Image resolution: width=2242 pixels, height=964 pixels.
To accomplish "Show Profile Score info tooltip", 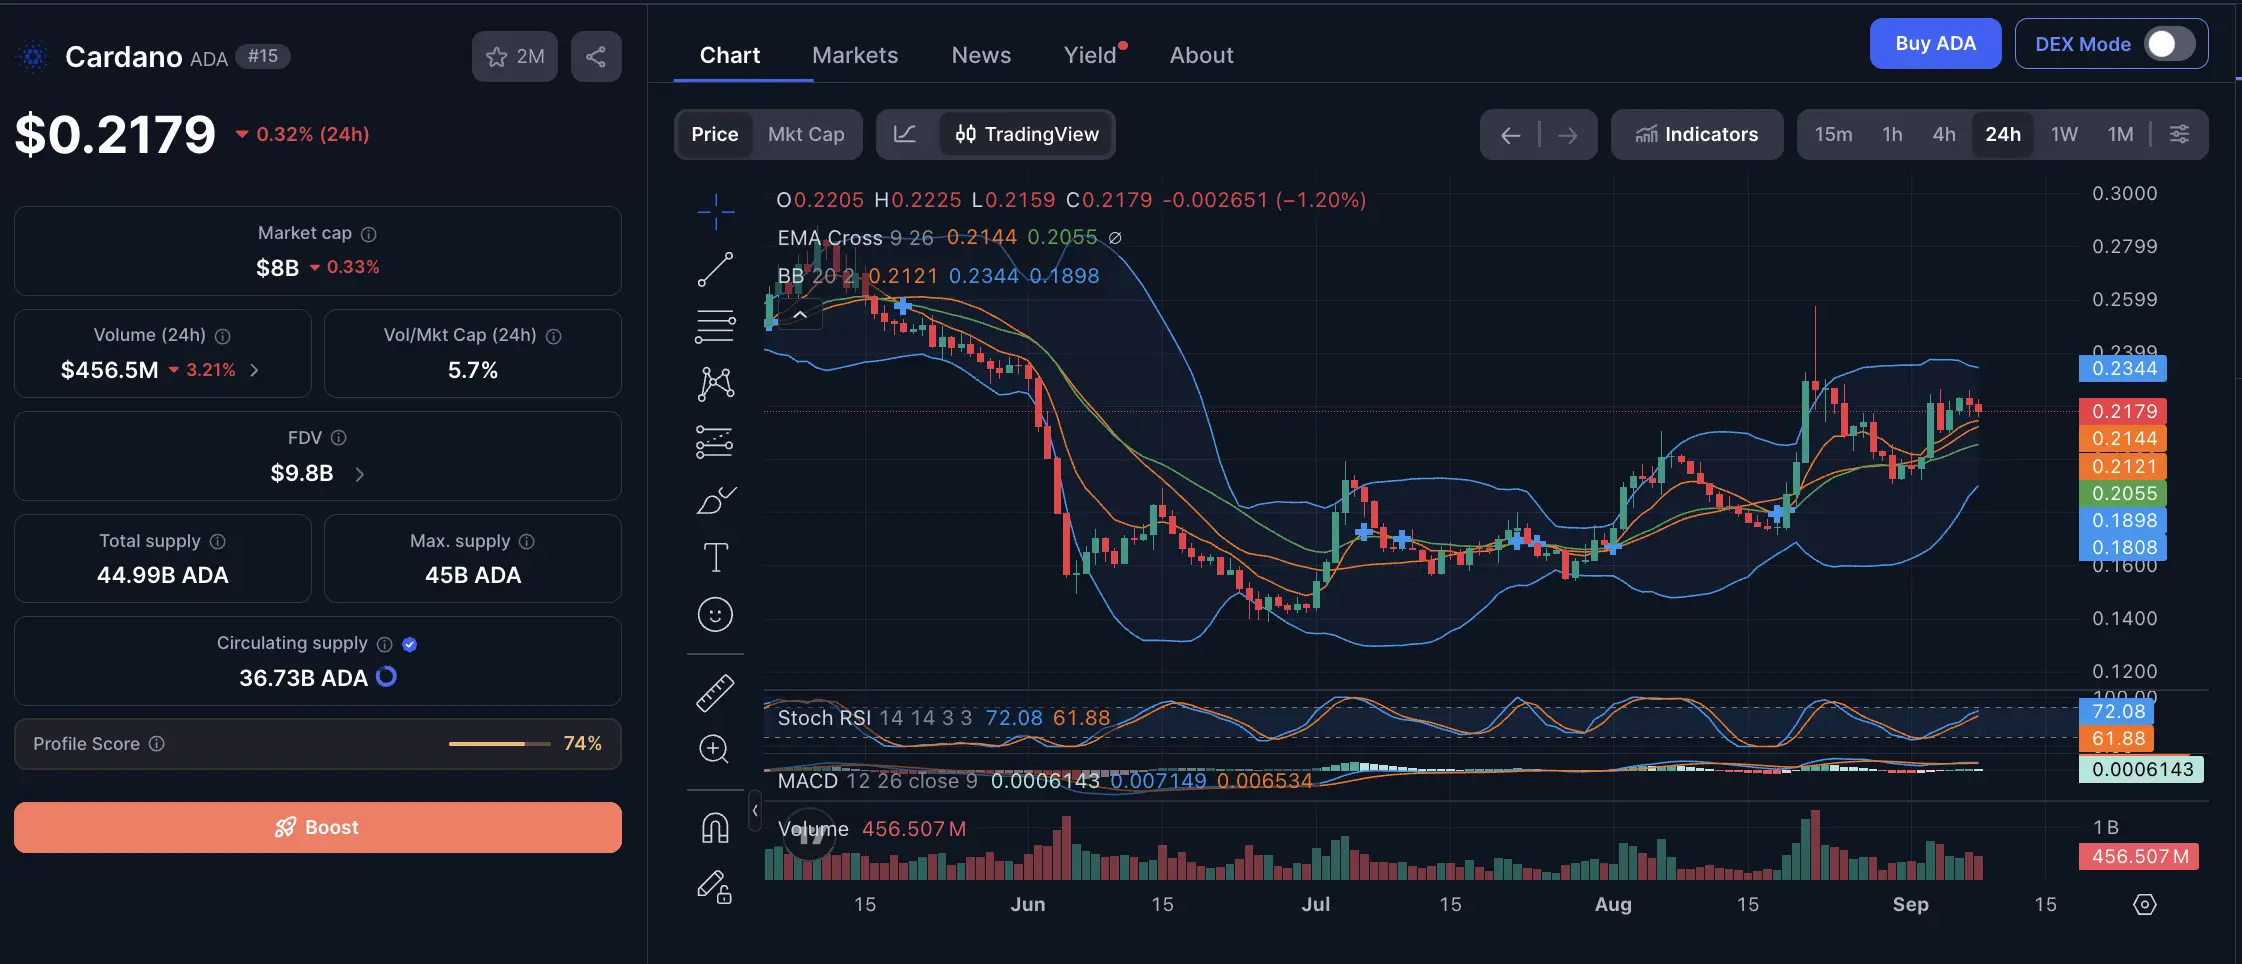I will pos(157,744).
